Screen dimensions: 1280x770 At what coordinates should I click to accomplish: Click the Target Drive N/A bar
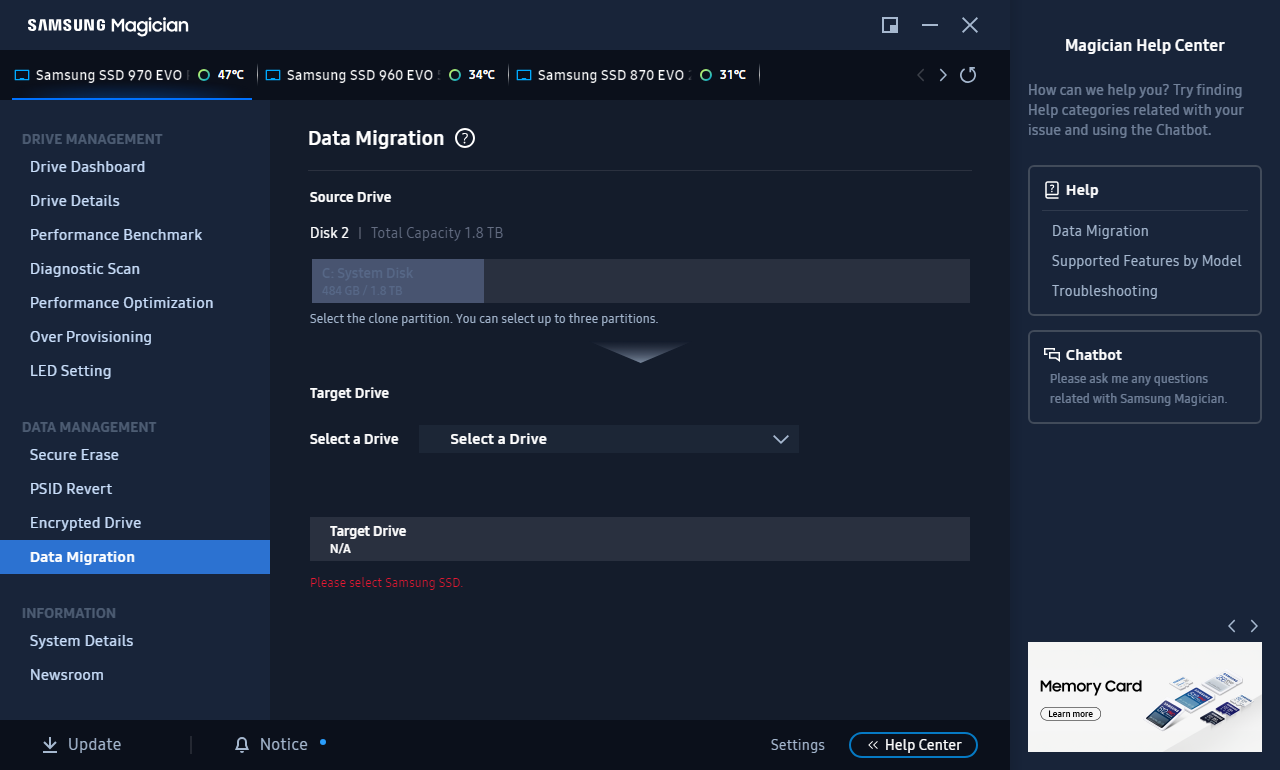pos(640,539)
